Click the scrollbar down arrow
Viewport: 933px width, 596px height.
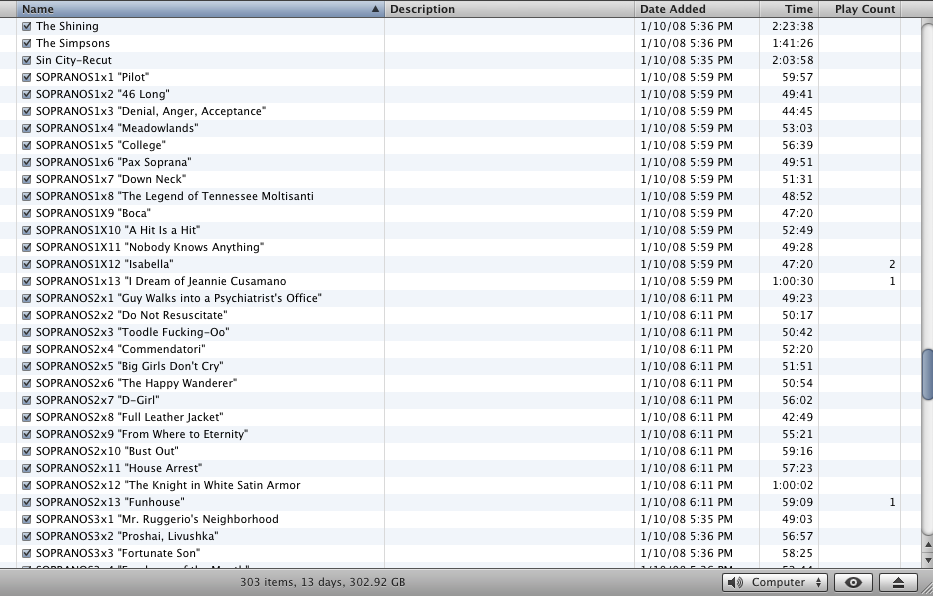(927, 560)
